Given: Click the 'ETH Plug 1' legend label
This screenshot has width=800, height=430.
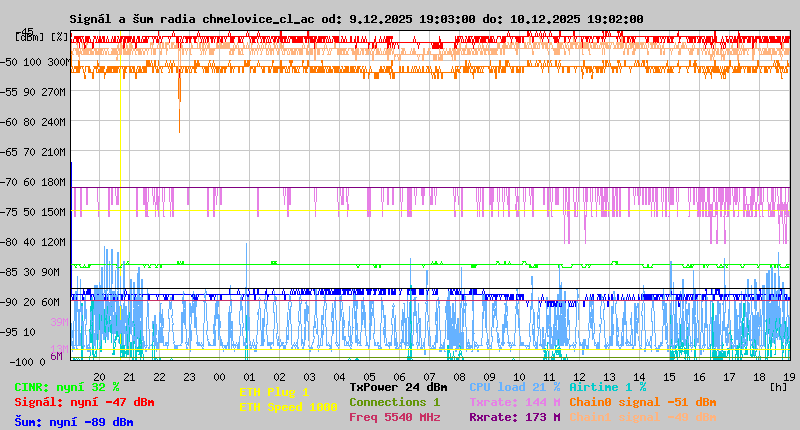Looking at the screenshot, I should (x=274, y=392).
